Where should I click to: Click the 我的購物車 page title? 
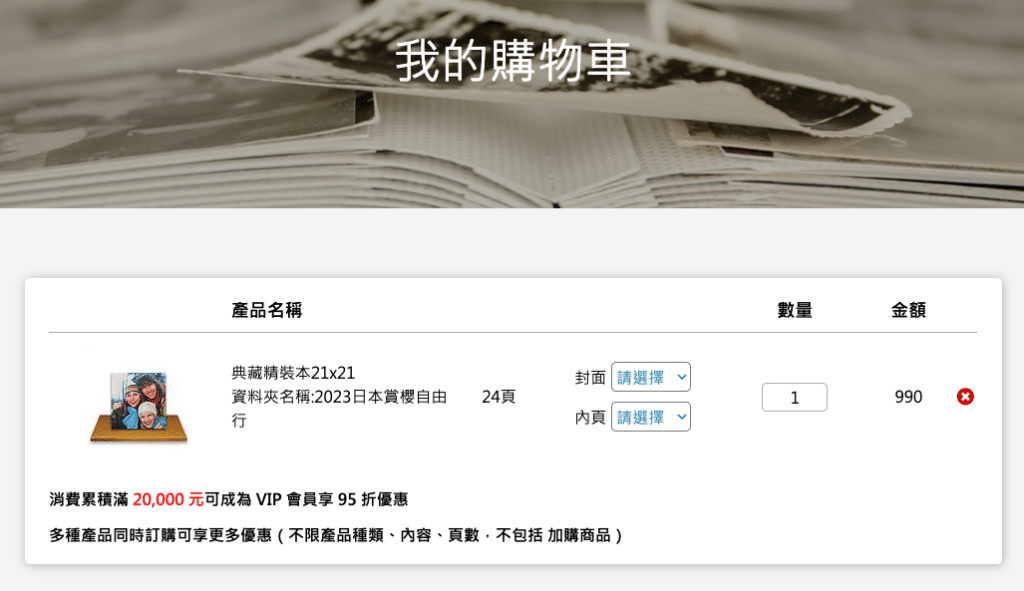pos(512,62)
